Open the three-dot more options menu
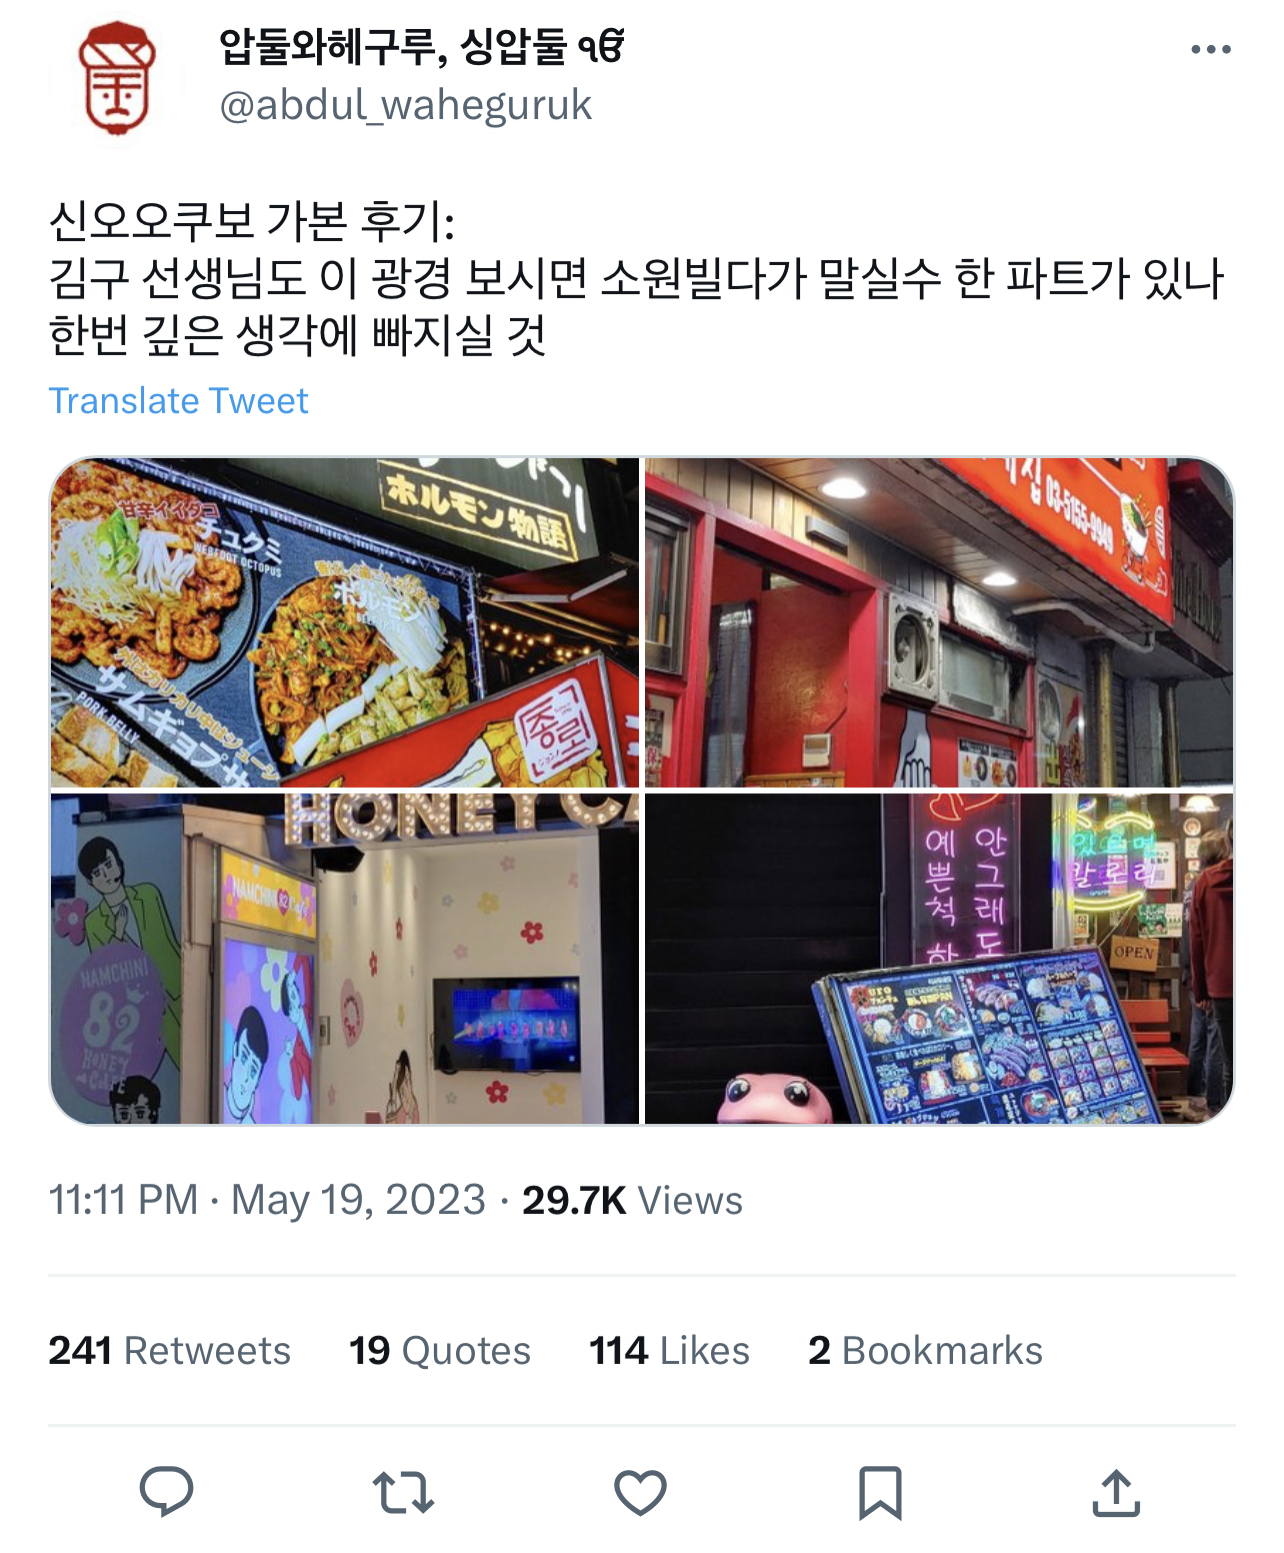The height and width of the screenshot is (1553, 1284). pos(1210,49)
